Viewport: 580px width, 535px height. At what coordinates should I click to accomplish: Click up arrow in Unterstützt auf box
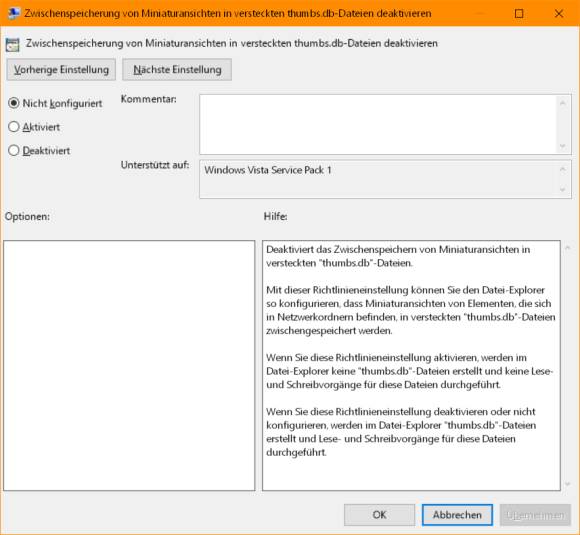563,169
